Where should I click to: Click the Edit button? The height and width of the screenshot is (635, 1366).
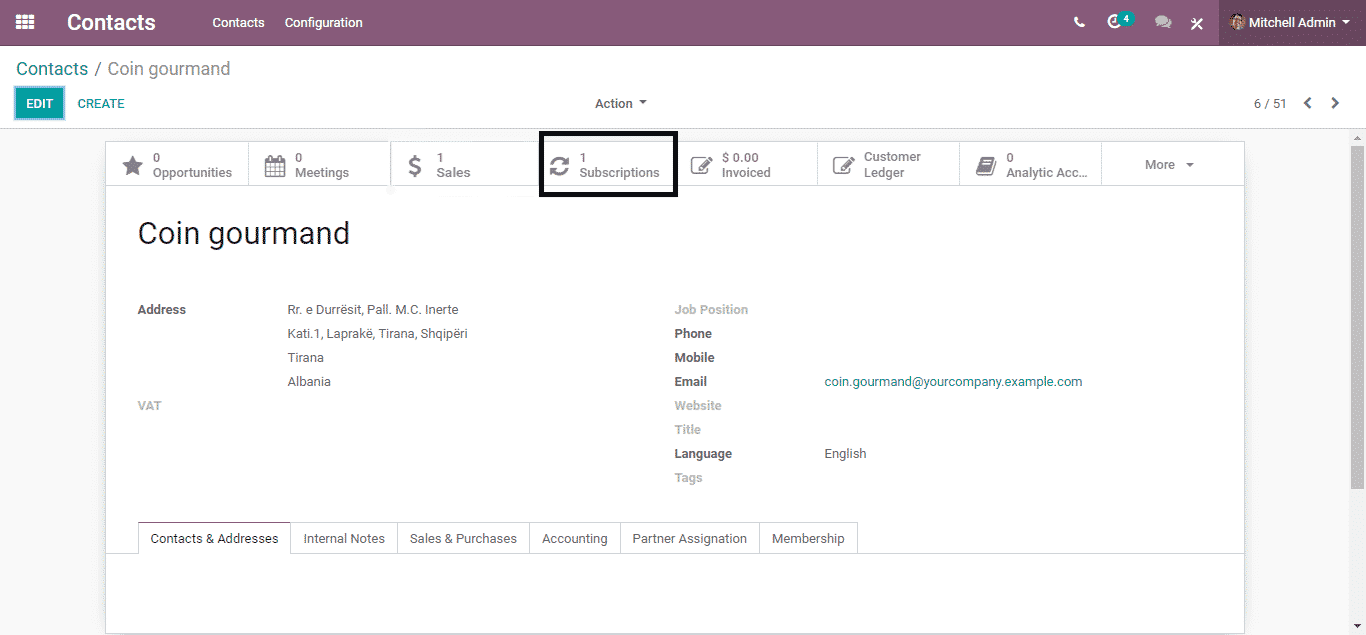point(40,103)
